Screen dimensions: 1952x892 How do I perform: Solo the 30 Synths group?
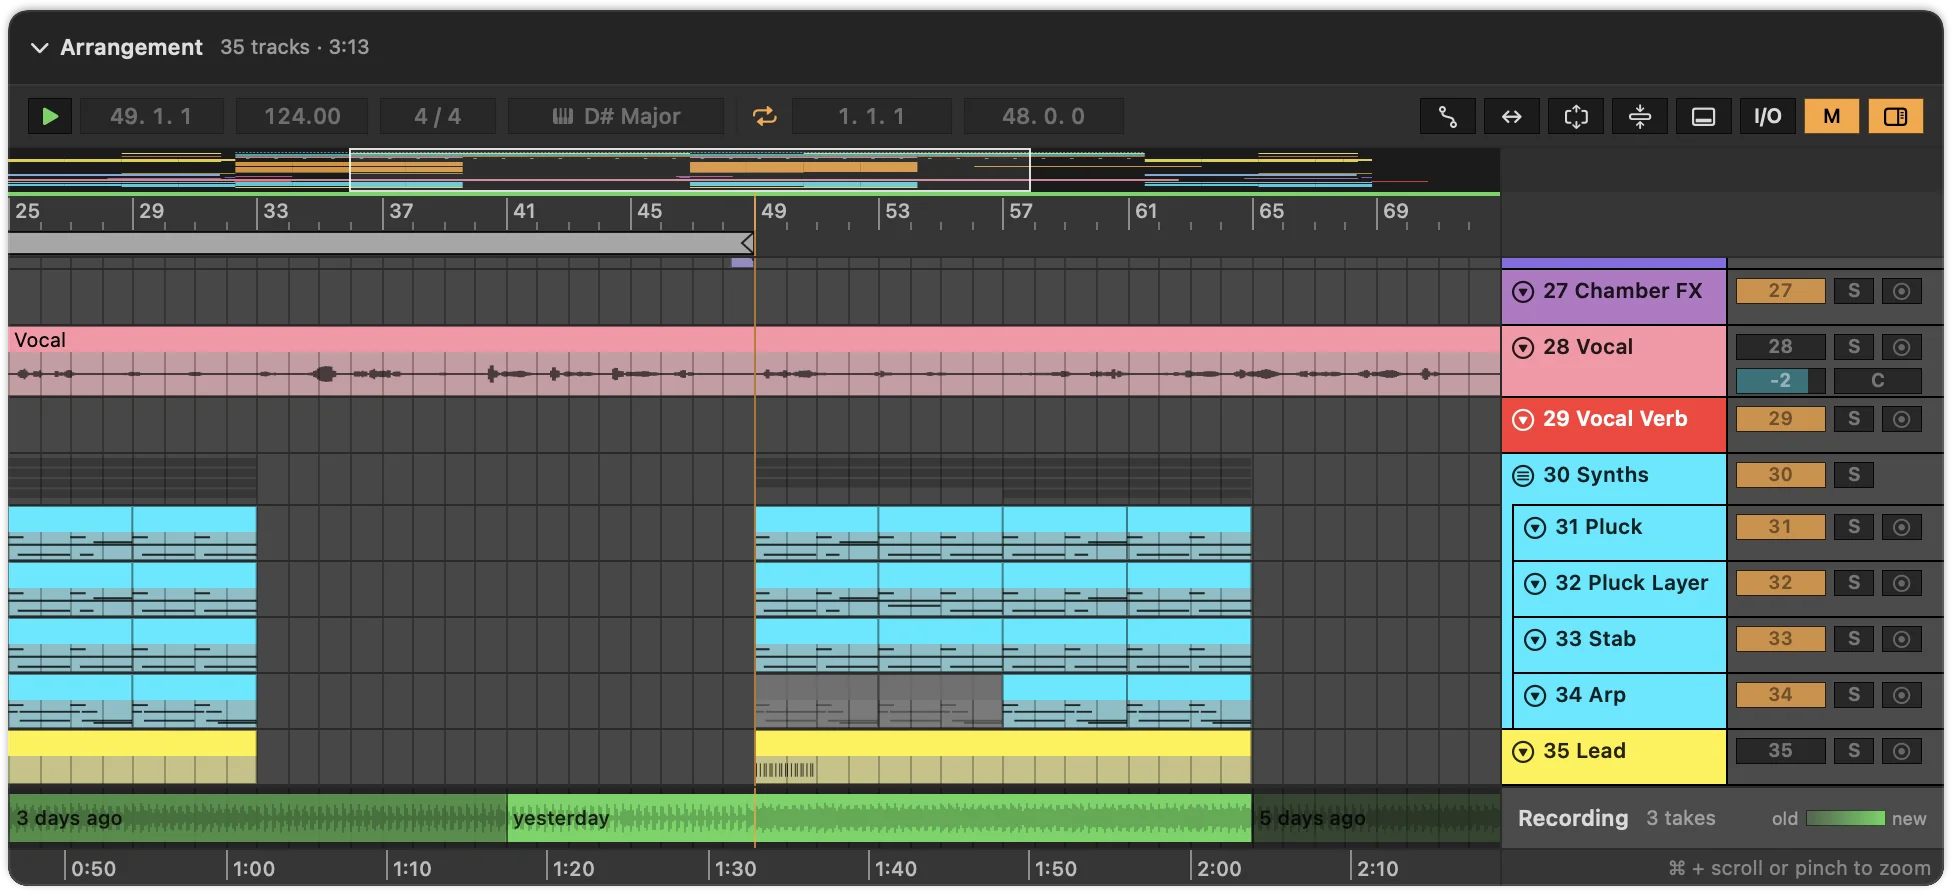(x=1854, y=475)
